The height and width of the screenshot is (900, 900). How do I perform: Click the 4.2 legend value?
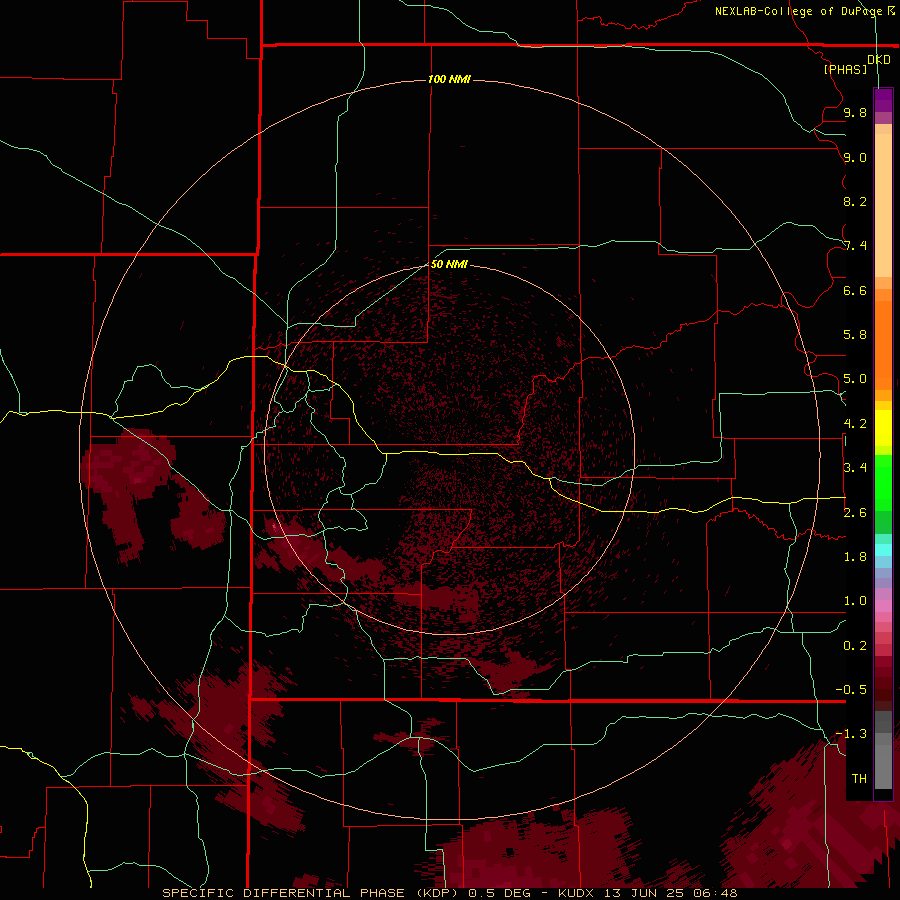[855, 424]
